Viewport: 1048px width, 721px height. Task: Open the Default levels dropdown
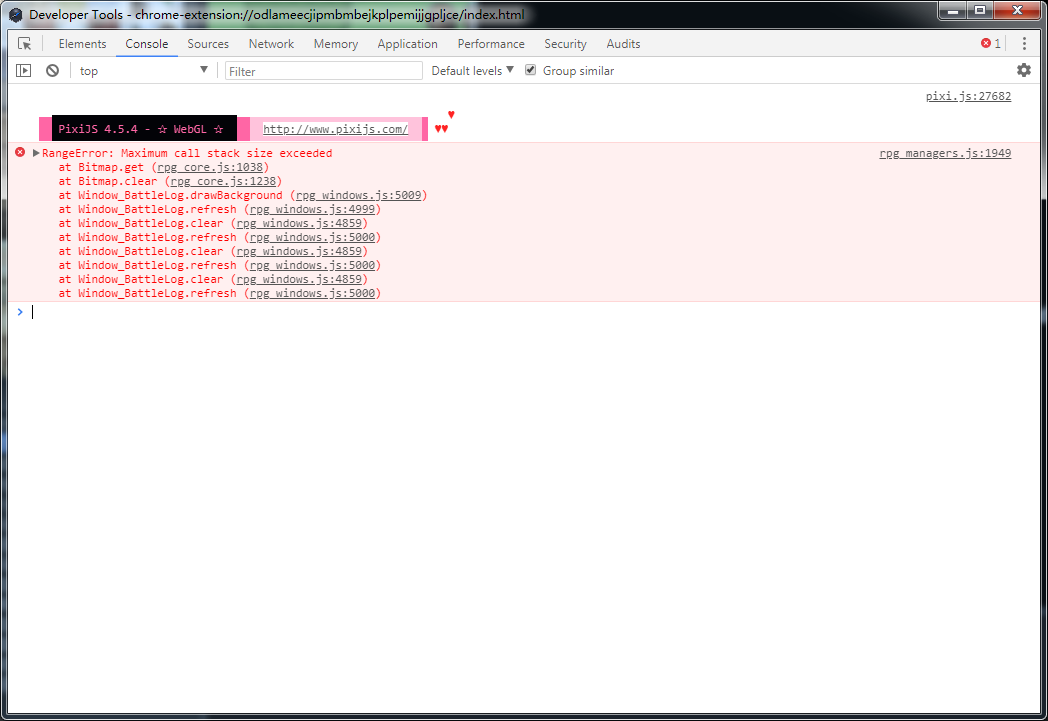pyautogui.click(x=473, y=70)
